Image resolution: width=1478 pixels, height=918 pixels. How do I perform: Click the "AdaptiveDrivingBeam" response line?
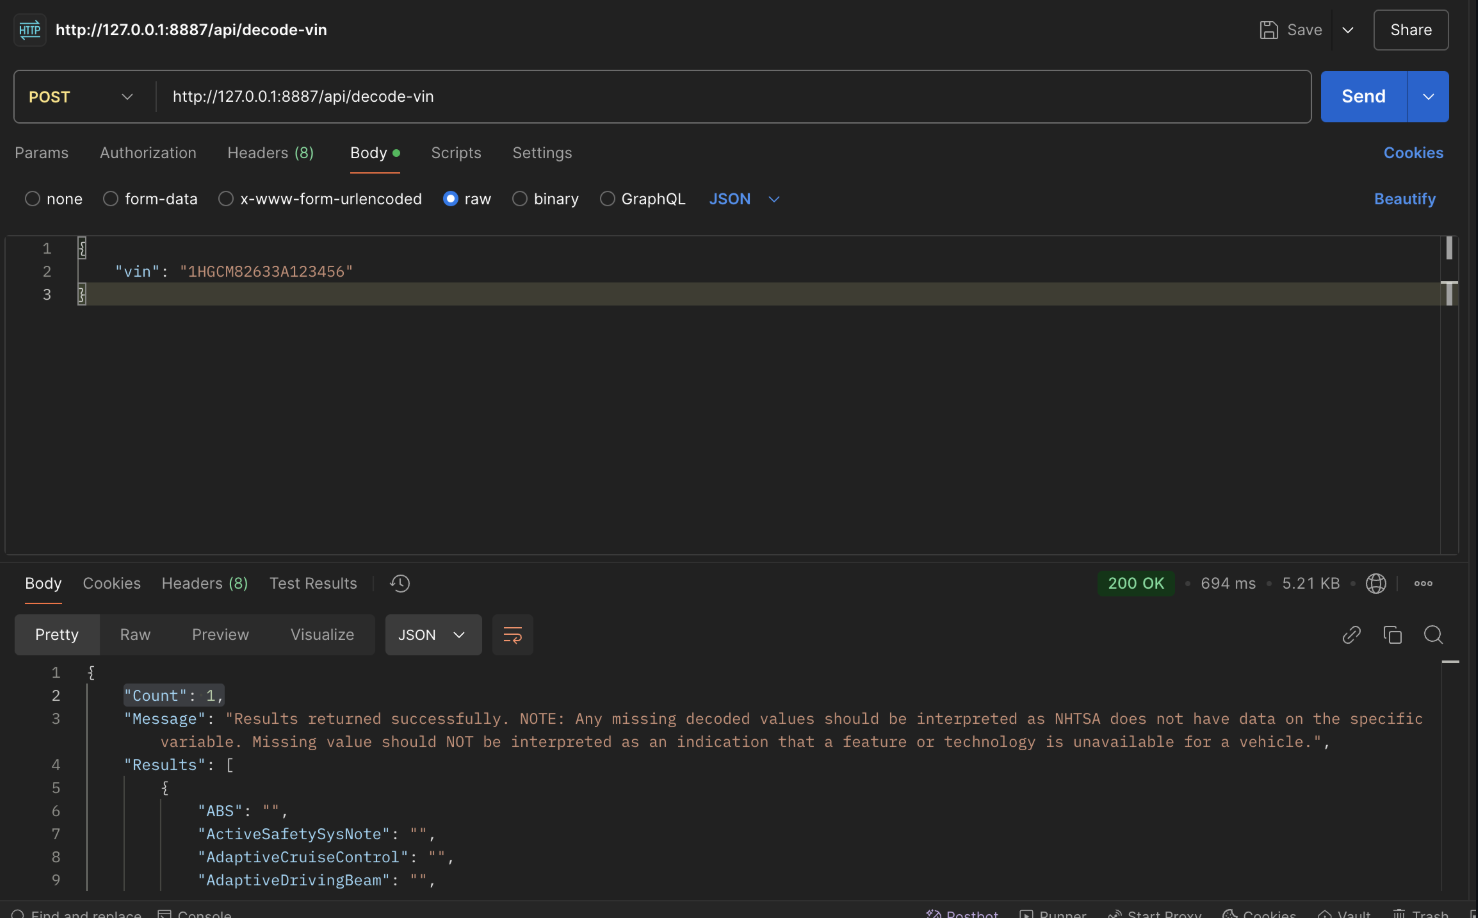[316, 880]
